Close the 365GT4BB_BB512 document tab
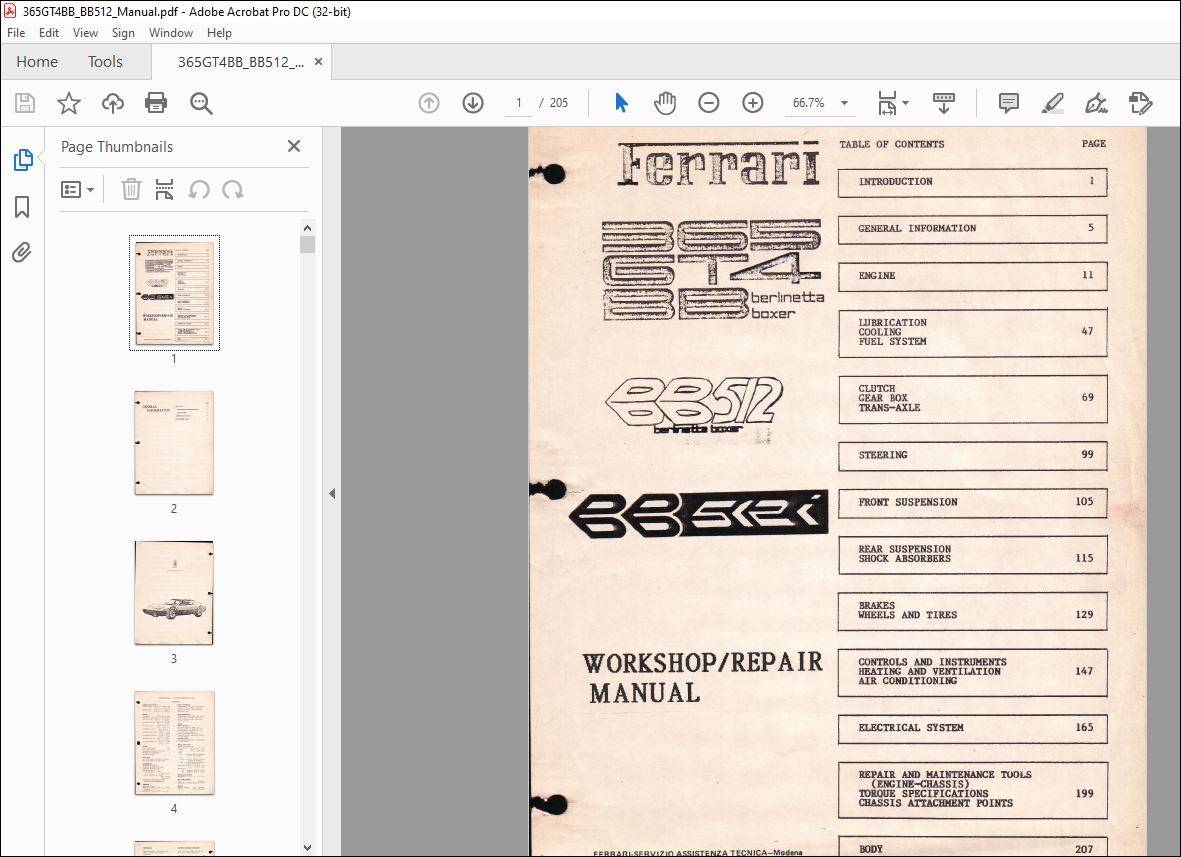This screenshot has width=1181, height=857. point(319,62)
